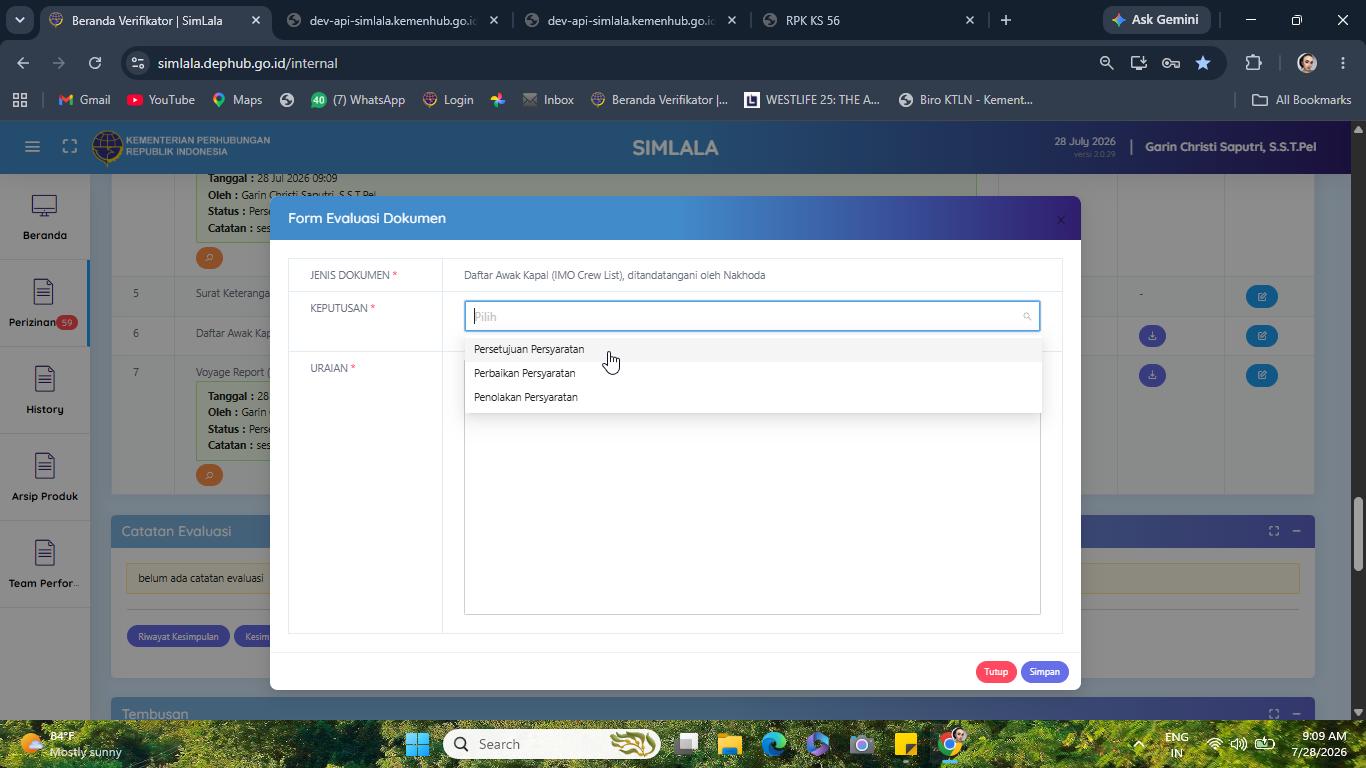Click edit icon for row 7

point(1262,375)
